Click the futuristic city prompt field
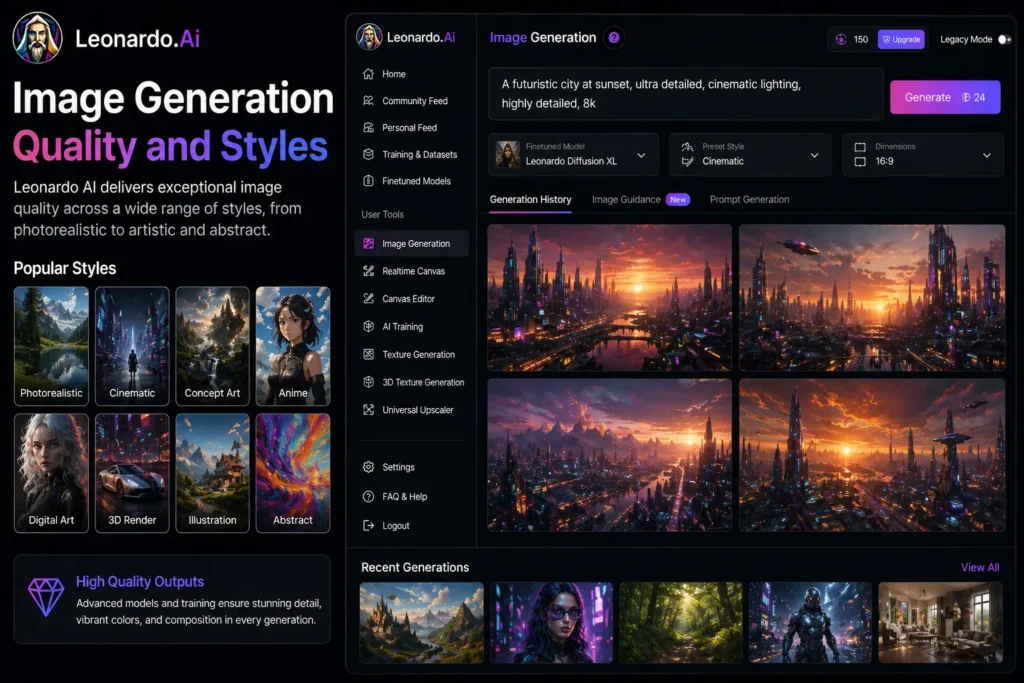The width and height of the screenshot is (1024, 683). tap(686, 94)
